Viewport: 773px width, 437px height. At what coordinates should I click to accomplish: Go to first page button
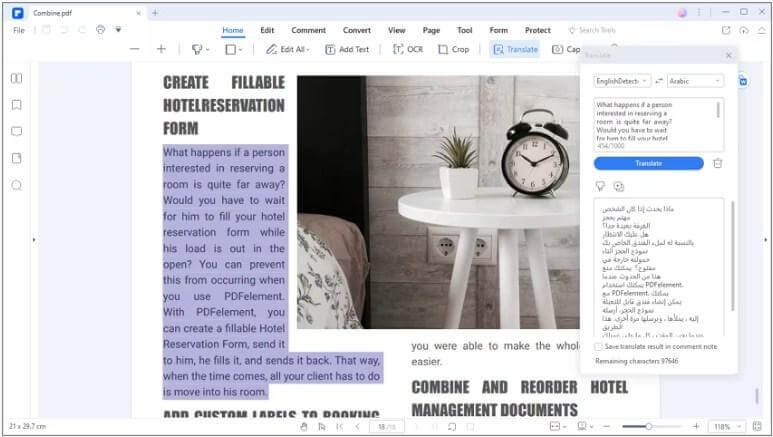[340, 427]
